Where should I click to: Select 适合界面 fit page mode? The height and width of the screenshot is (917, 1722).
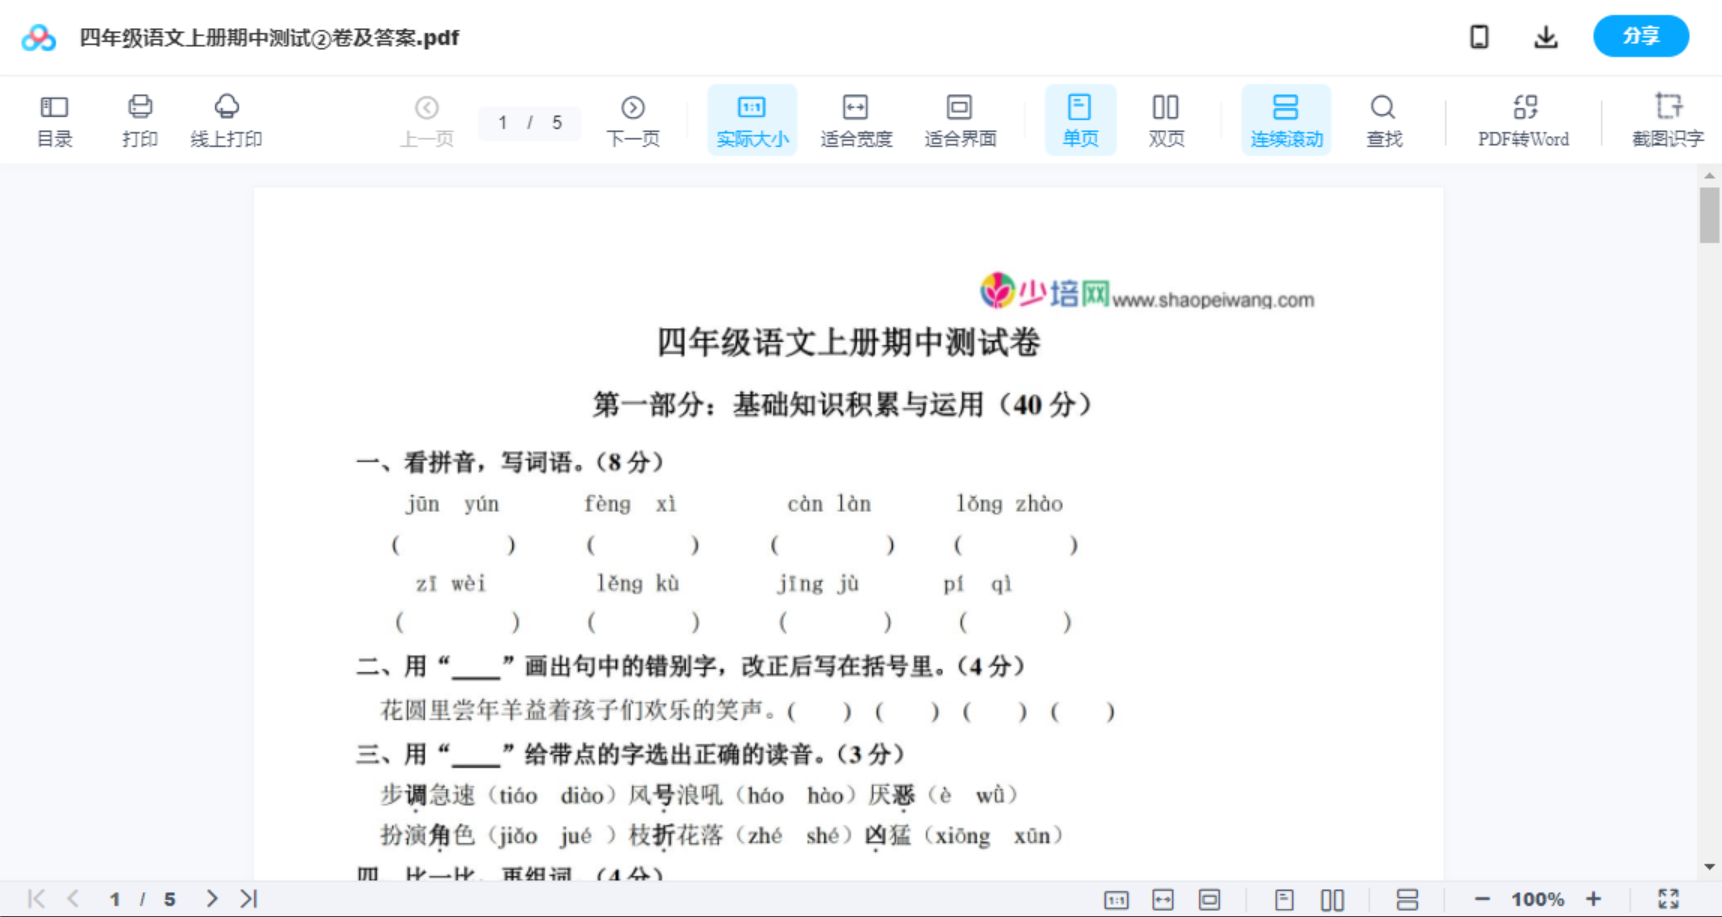[960, 119]
